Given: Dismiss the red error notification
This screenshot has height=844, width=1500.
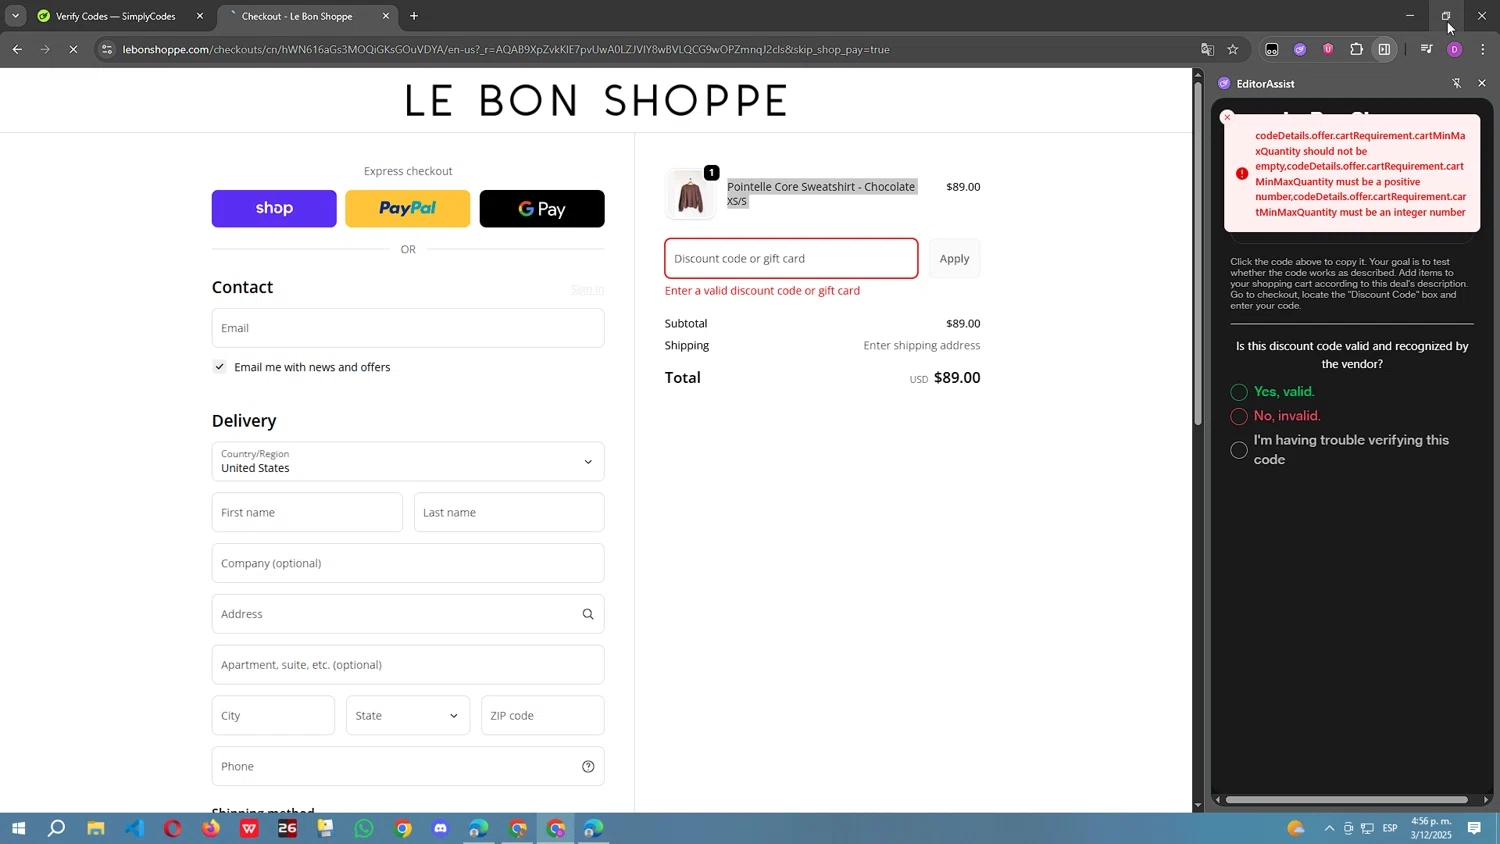Looking at the screenshot, I should pyautogui.click(x=1228, y=118).
